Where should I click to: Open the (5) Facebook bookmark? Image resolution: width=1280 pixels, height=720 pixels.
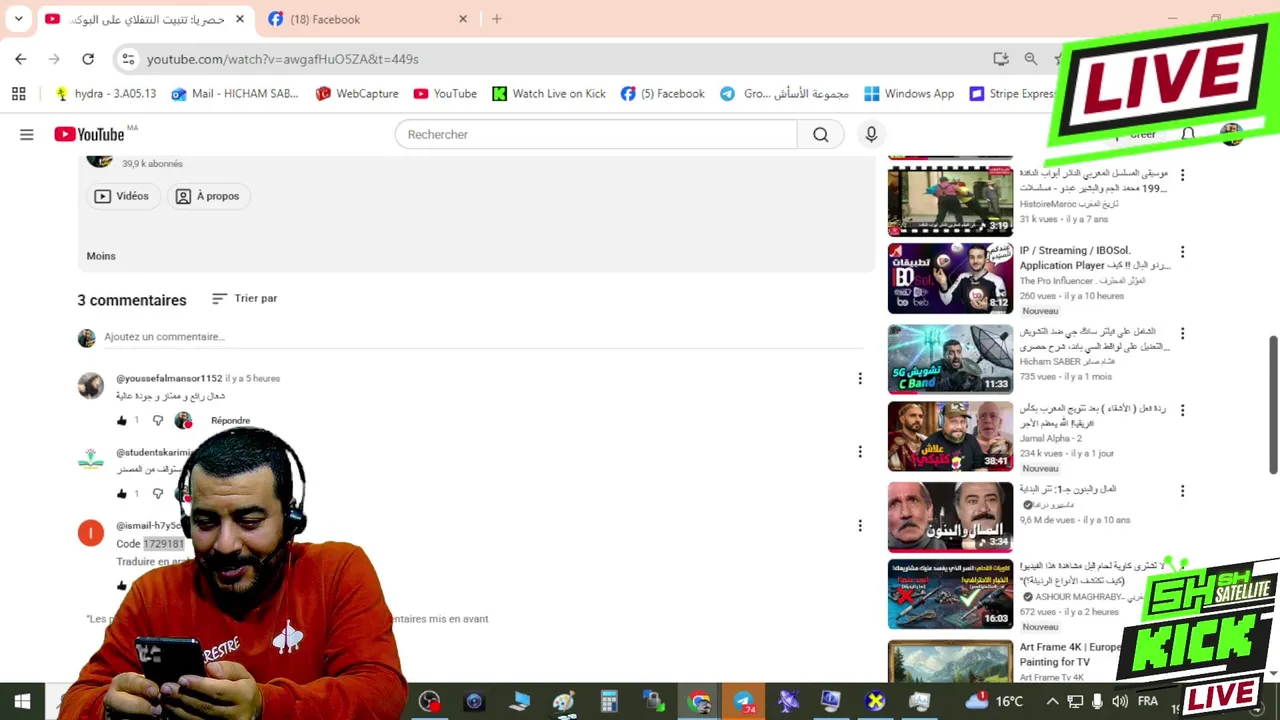point(662,93)
